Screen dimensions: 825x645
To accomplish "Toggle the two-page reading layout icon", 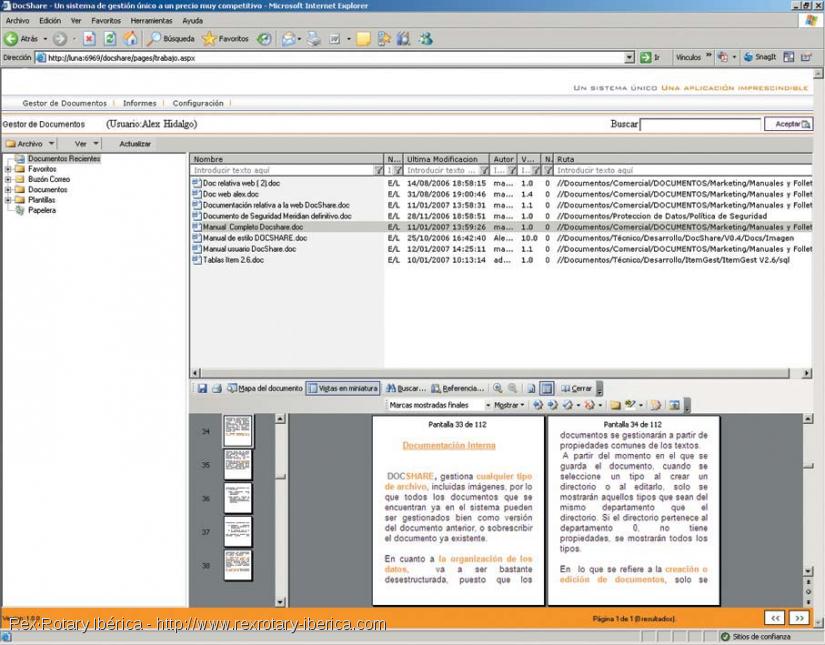I will coord(547,389).
